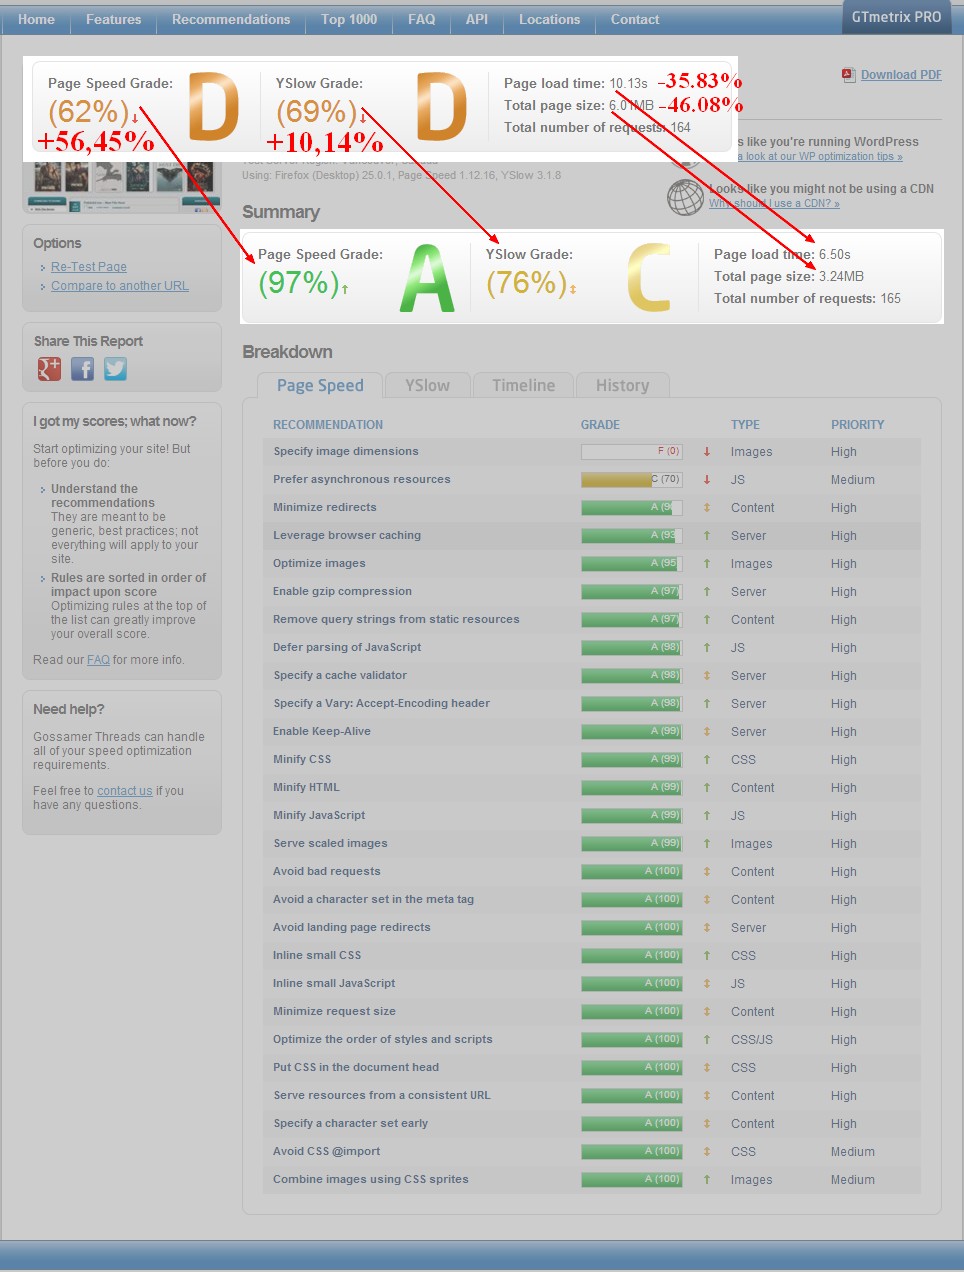Switch to the History tab
Screen dimensions: 964x1272
click(622, 386)
